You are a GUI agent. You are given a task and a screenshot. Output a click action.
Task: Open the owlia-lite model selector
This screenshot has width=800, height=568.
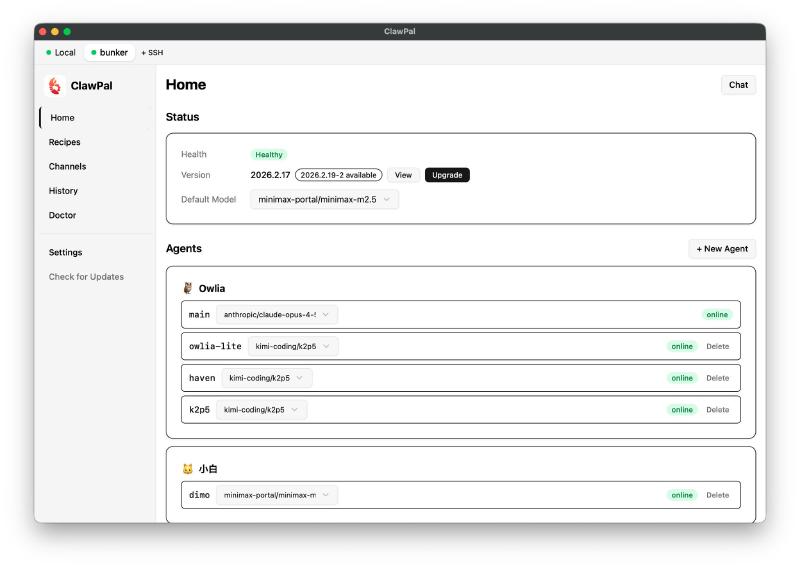tap(293, 347)
